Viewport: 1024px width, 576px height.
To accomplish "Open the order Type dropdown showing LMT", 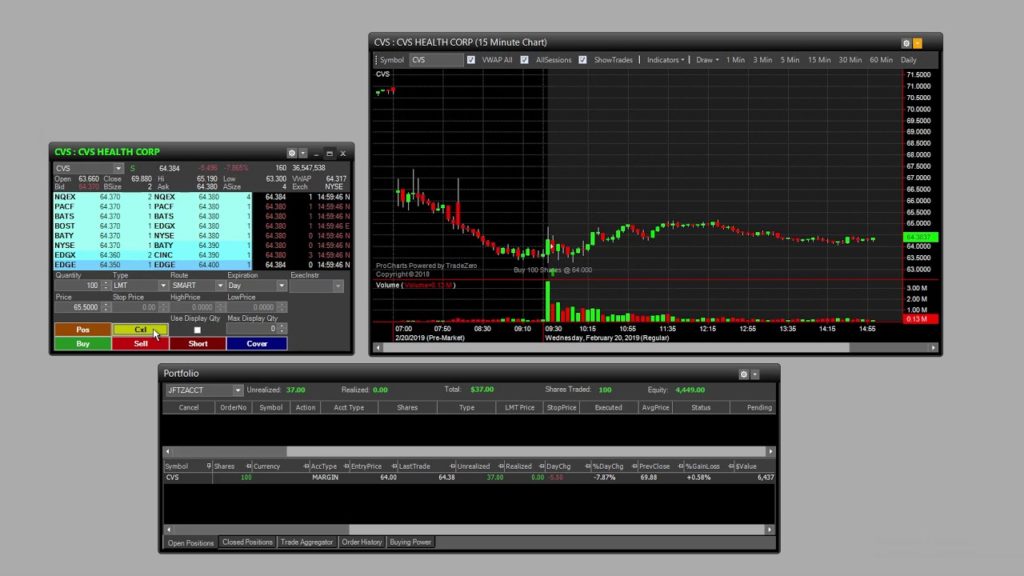I will [x=164, y=285].
